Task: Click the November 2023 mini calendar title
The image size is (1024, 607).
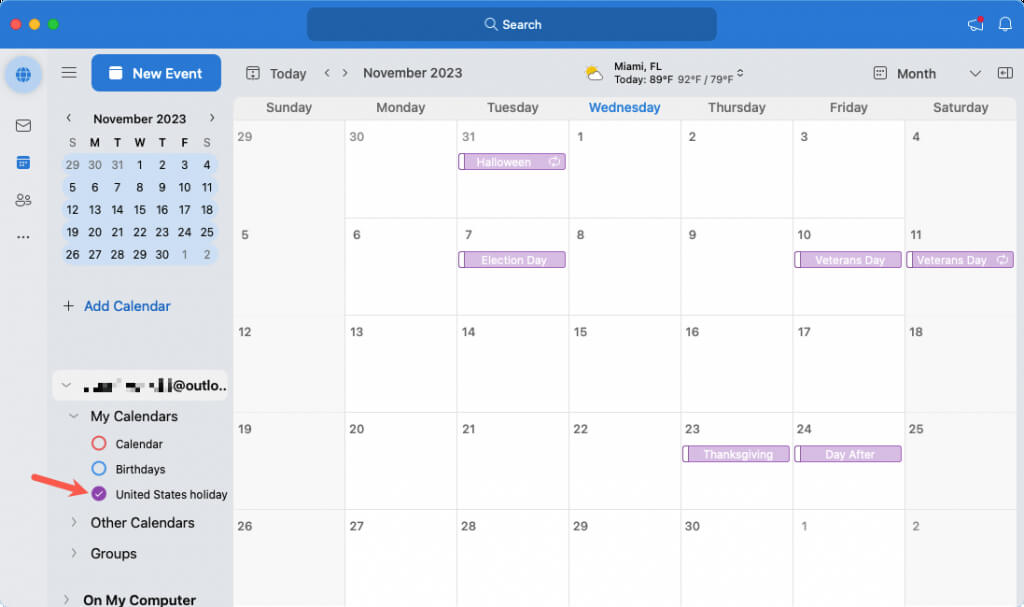Action: (140, 119)
